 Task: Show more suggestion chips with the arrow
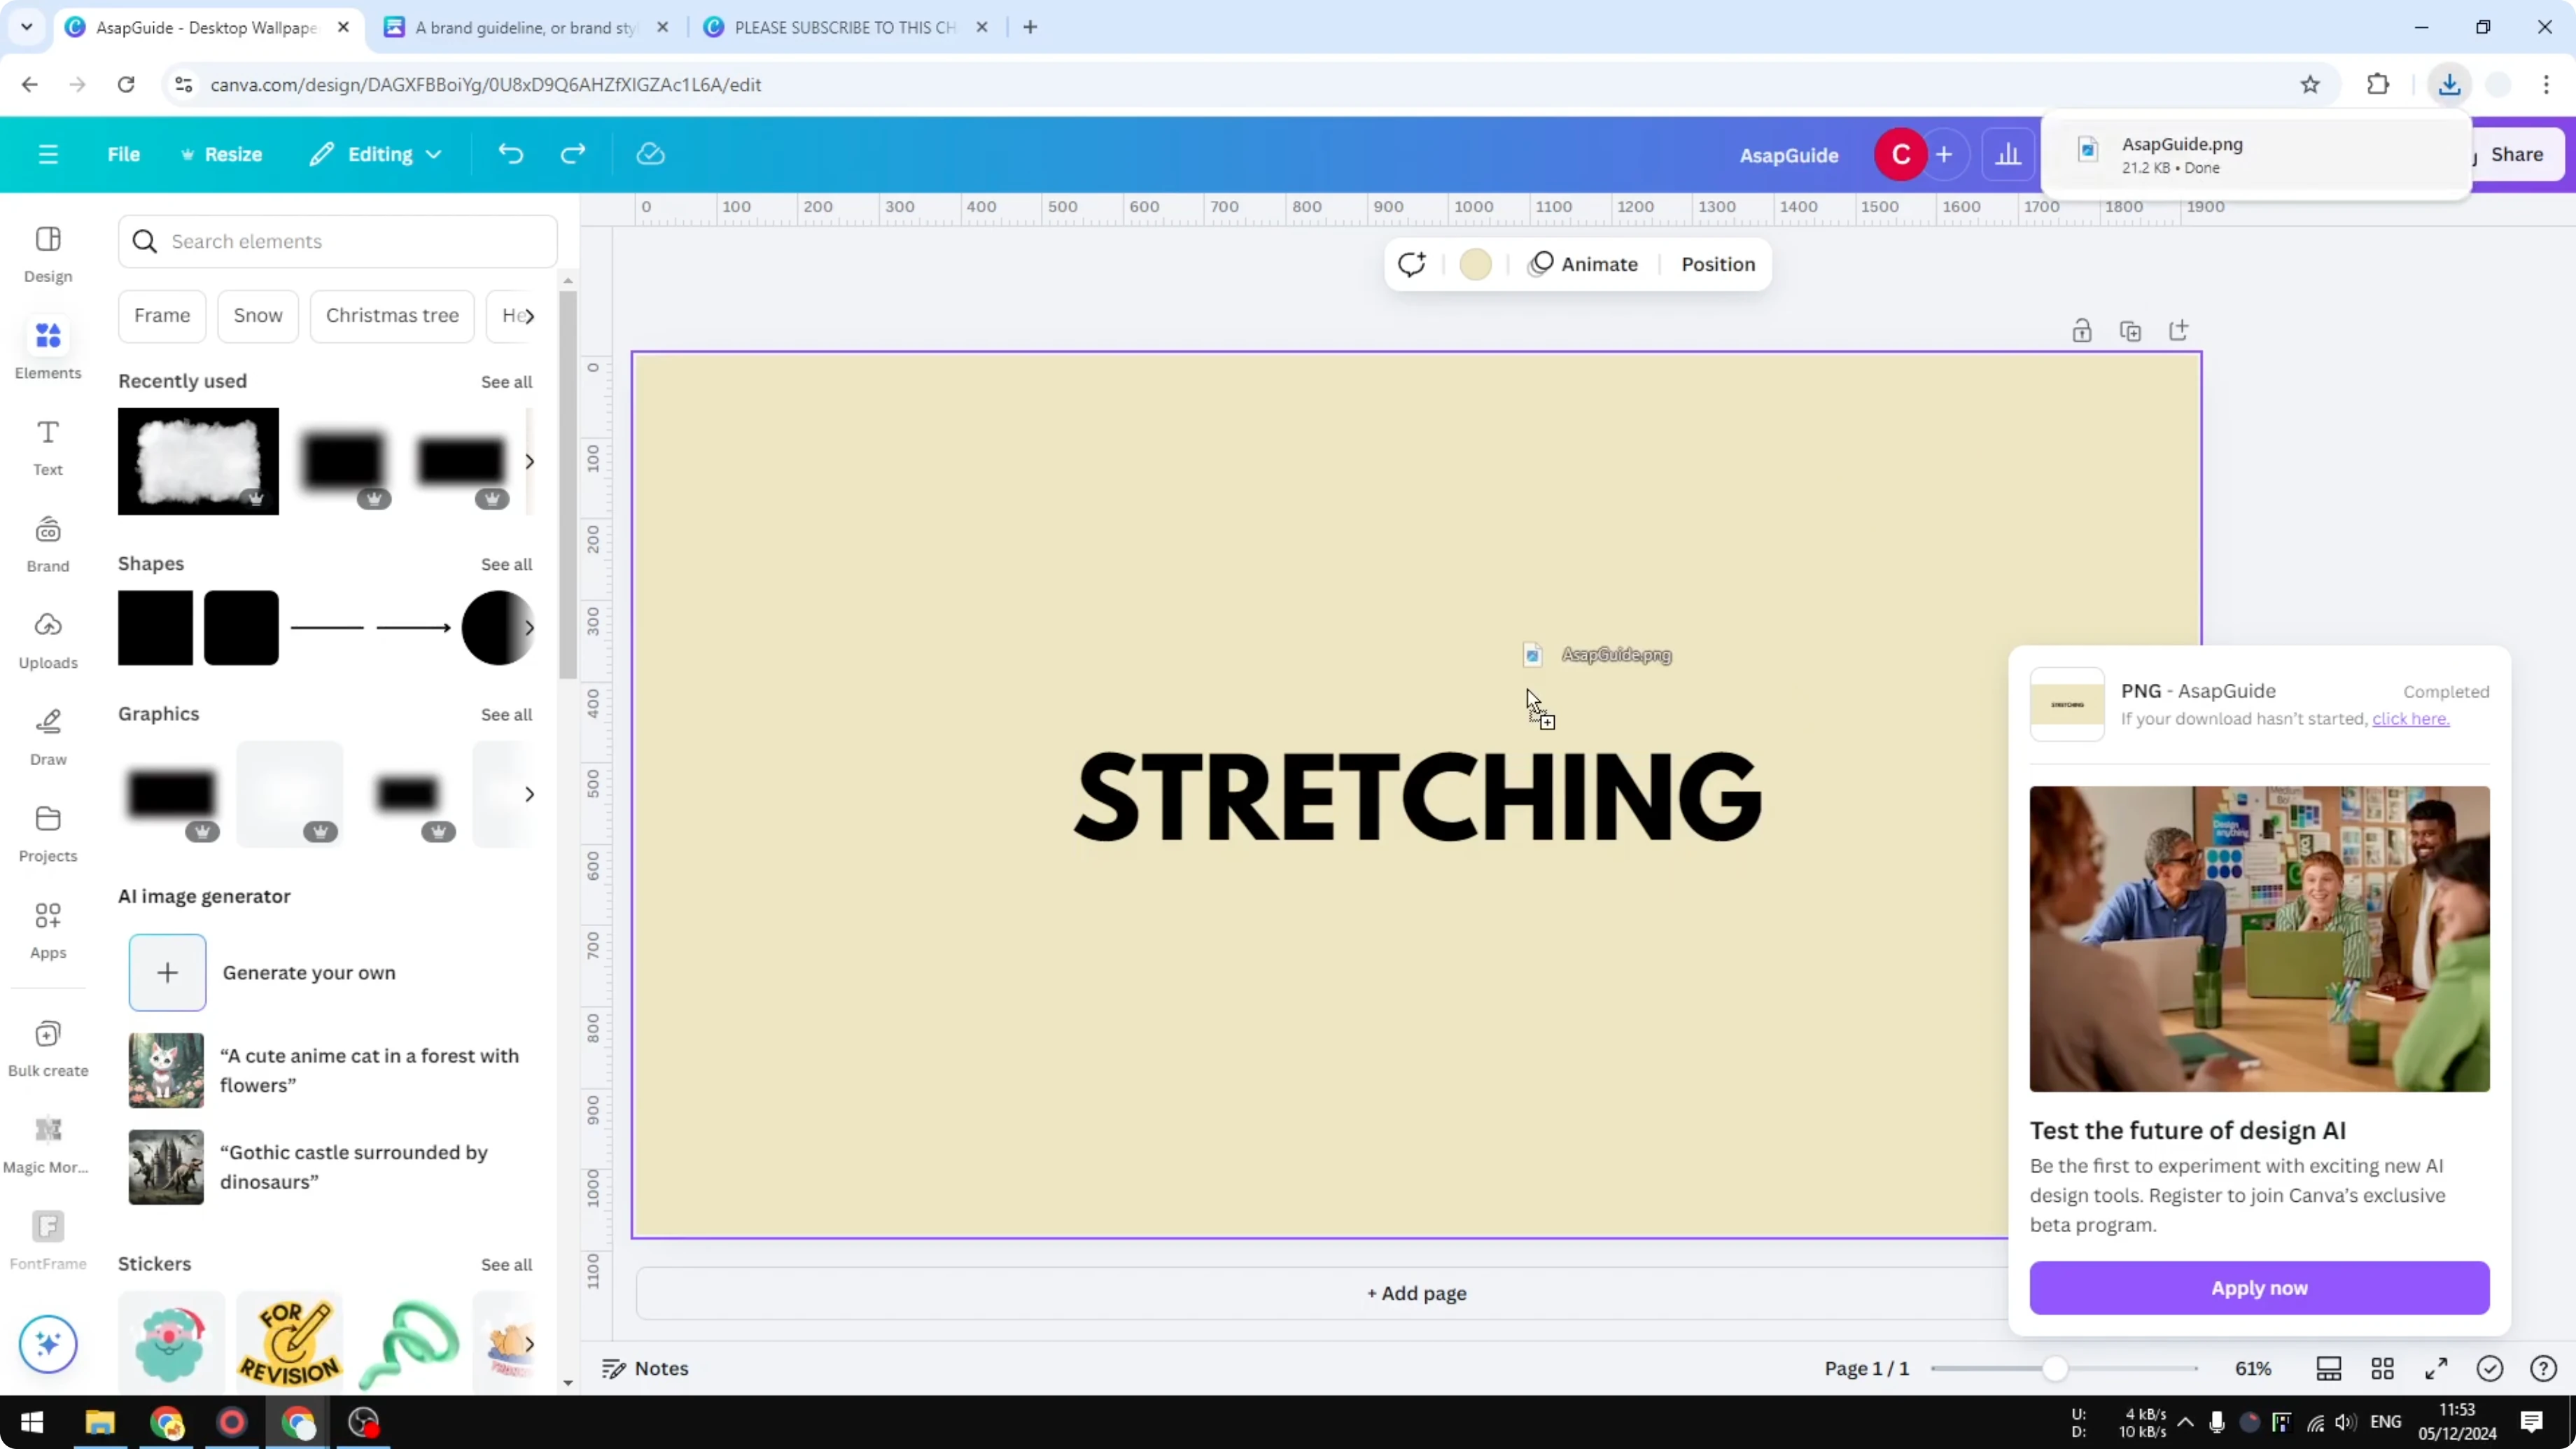pyautogui.click(x=529, y=316)
